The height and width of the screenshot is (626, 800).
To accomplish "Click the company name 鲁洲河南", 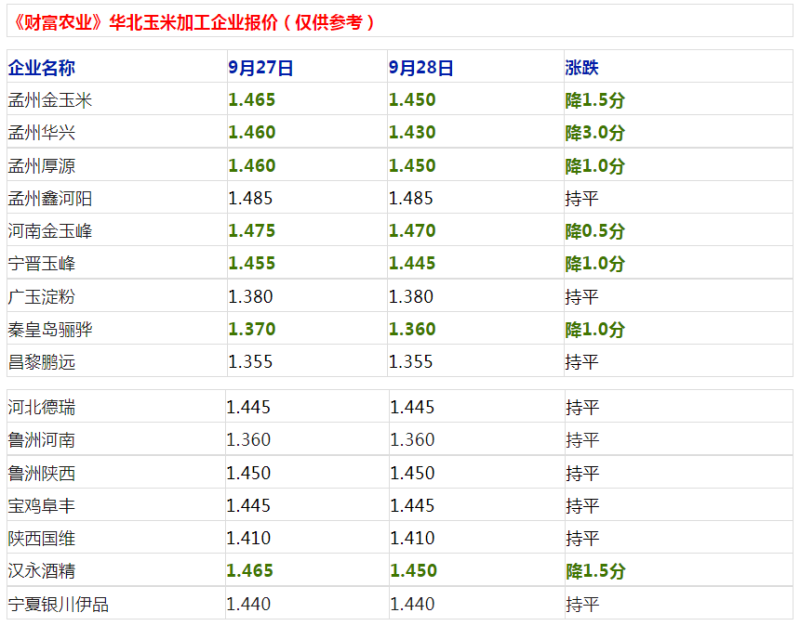I will [41, 440].
